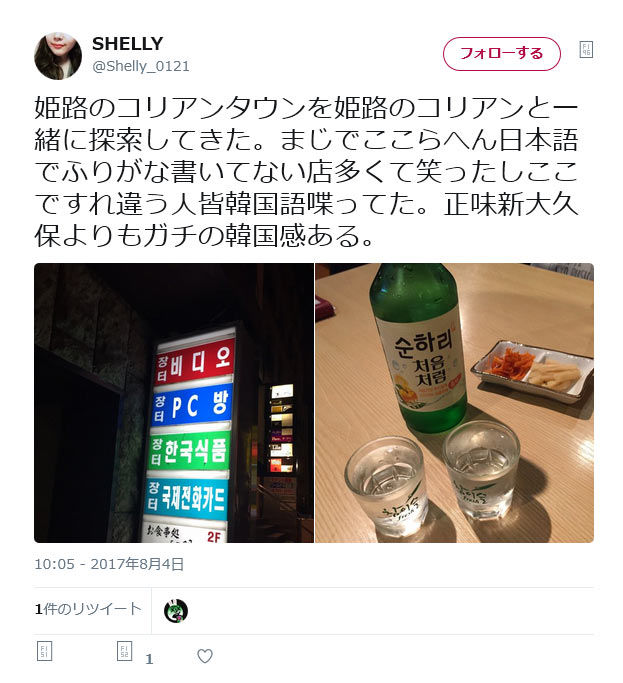This screenshot has height=683, width=623.
Task: Visit the @Shelly_0121 handle link
Action: [141, 66]
